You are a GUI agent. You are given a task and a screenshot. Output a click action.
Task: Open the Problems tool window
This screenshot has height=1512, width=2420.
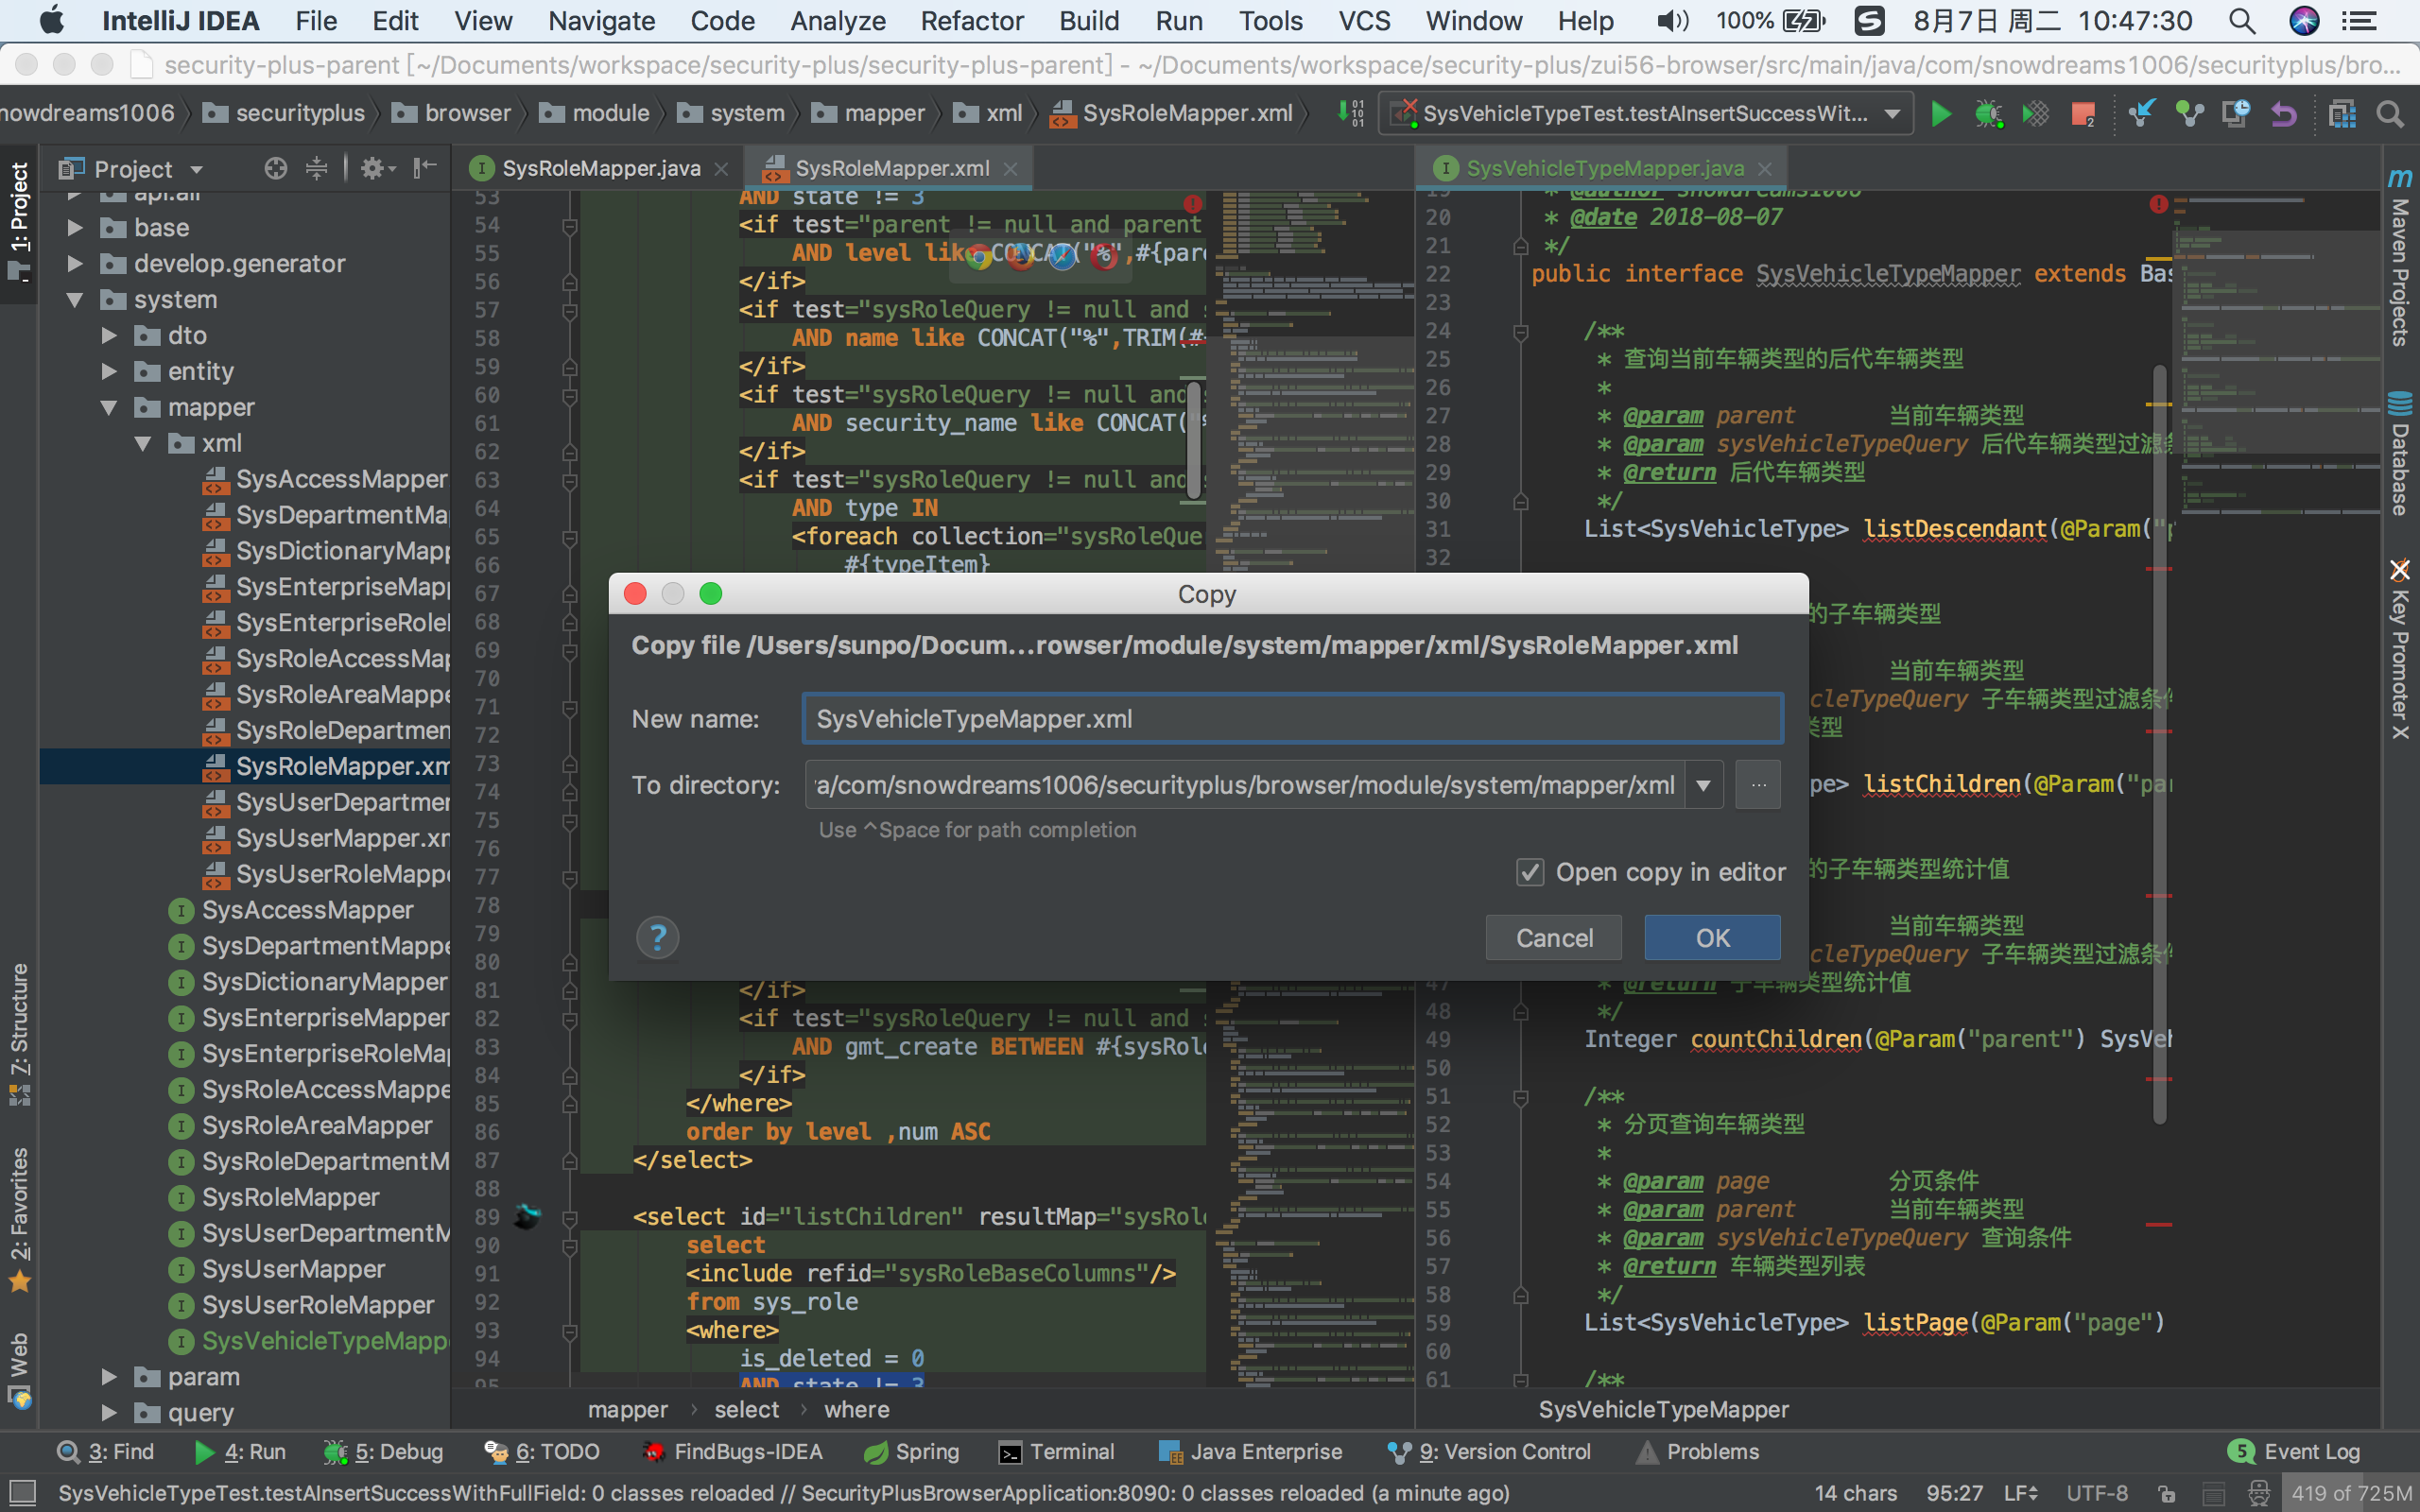(x=1697, y=1452)
